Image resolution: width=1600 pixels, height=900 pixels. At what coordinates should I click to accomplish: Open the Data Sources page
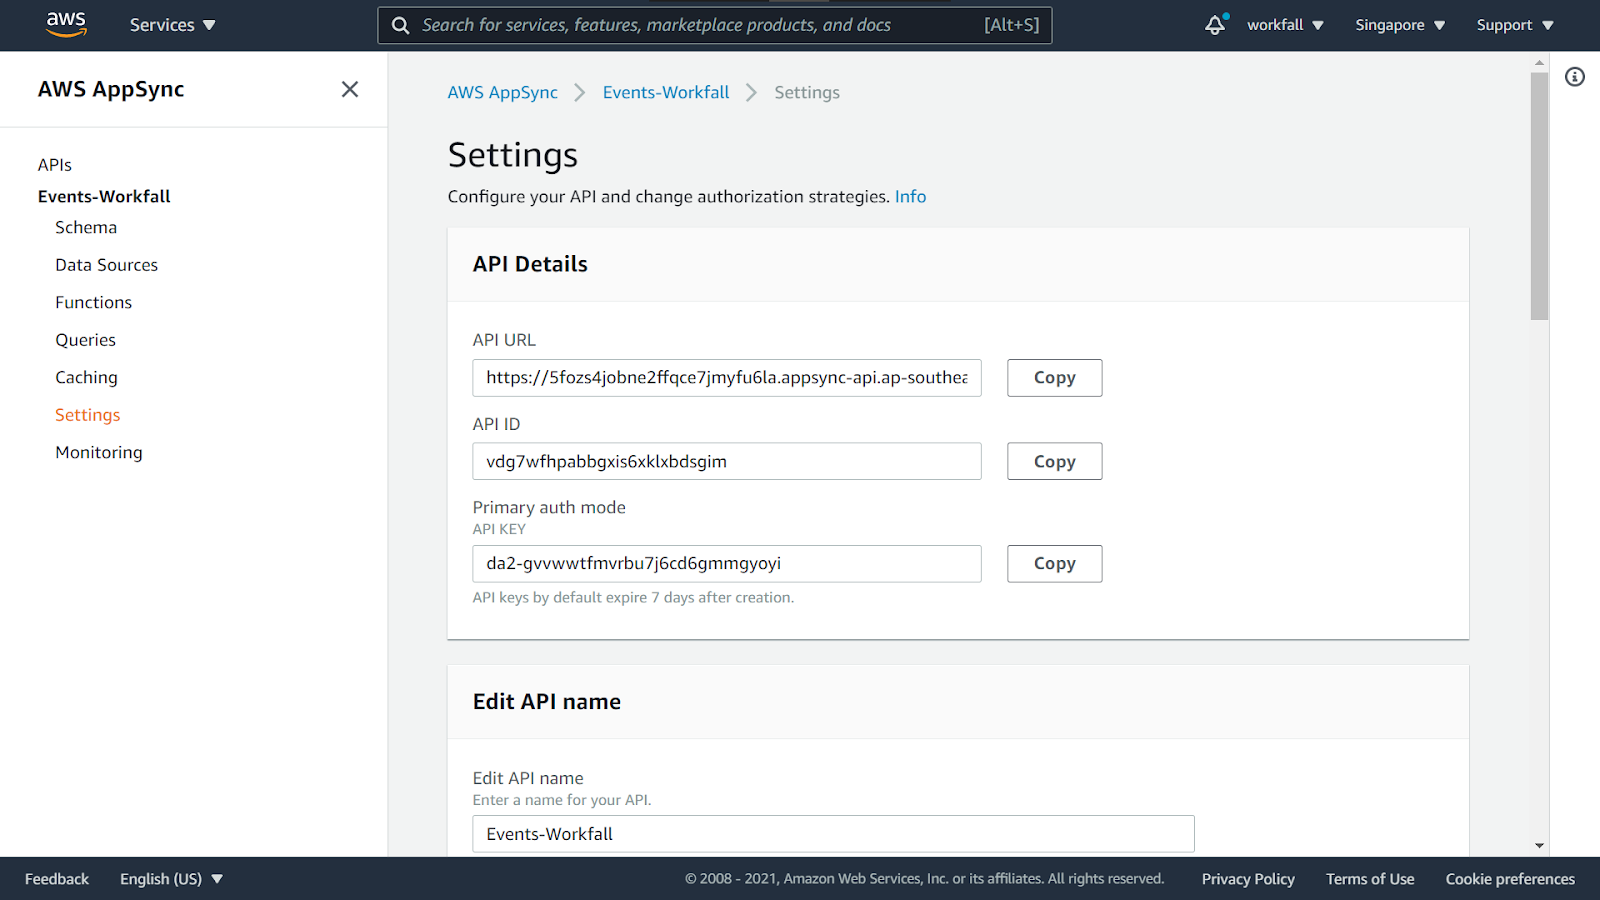pyautogui.click(x=107, y=265)
